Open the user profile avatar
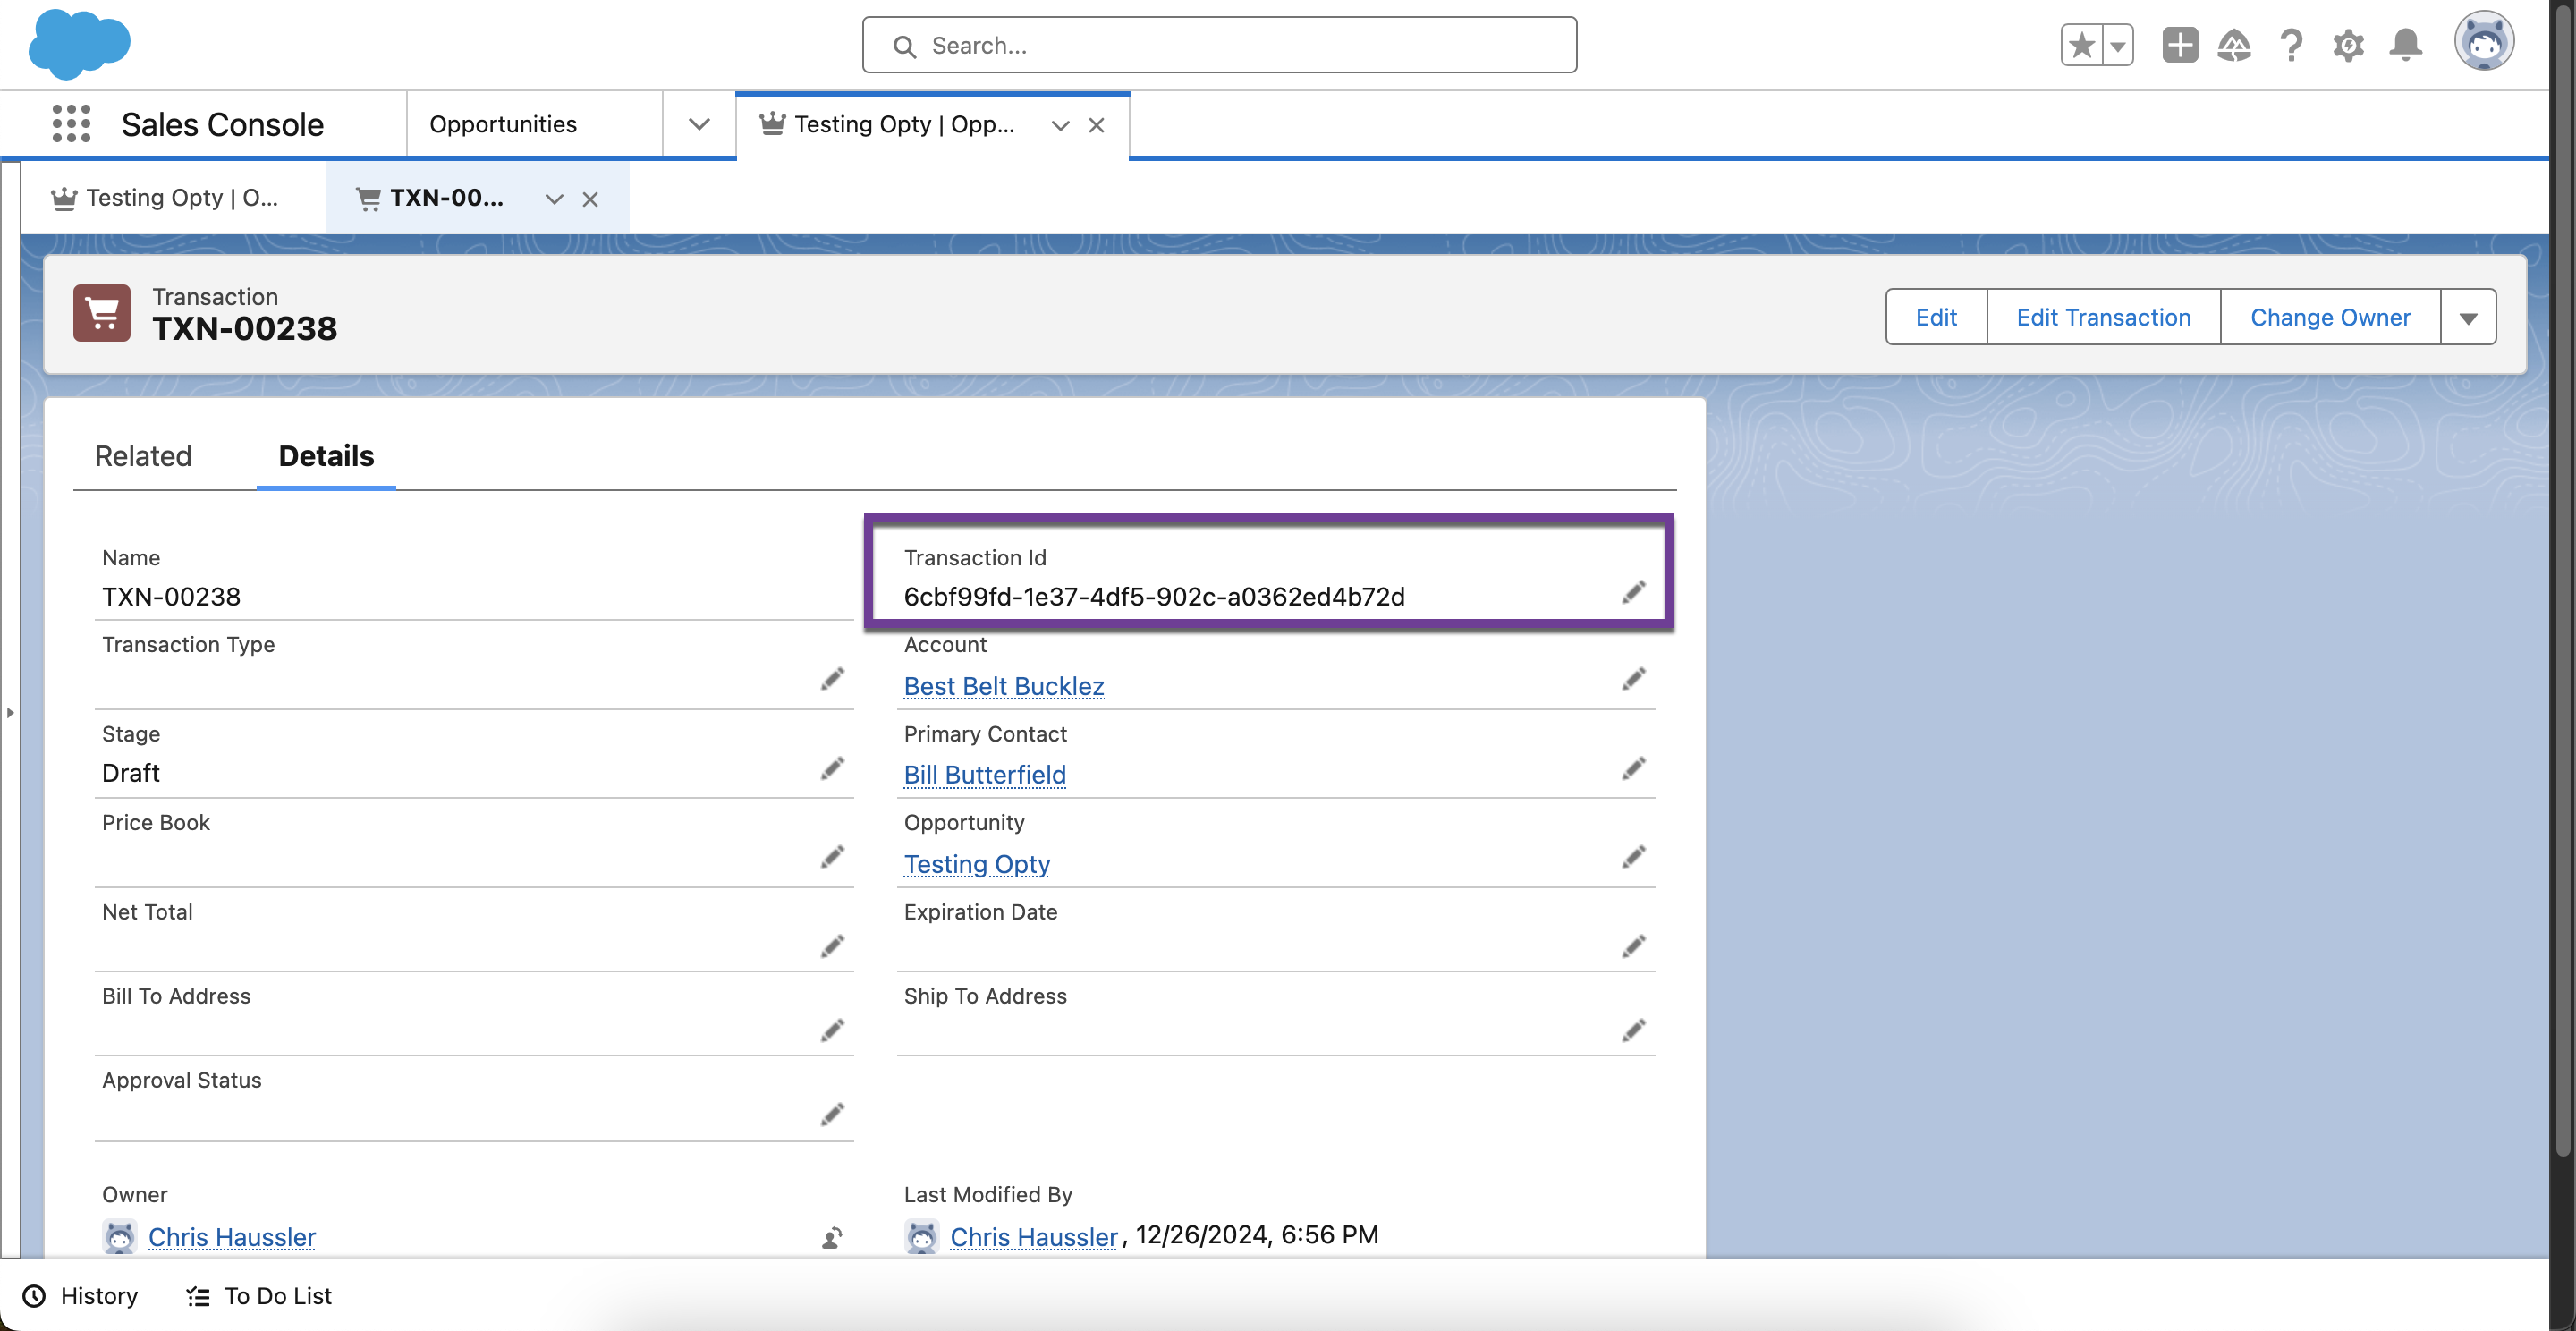The height and width of the screenshot is (1331, 2576). coord(2484,42)
